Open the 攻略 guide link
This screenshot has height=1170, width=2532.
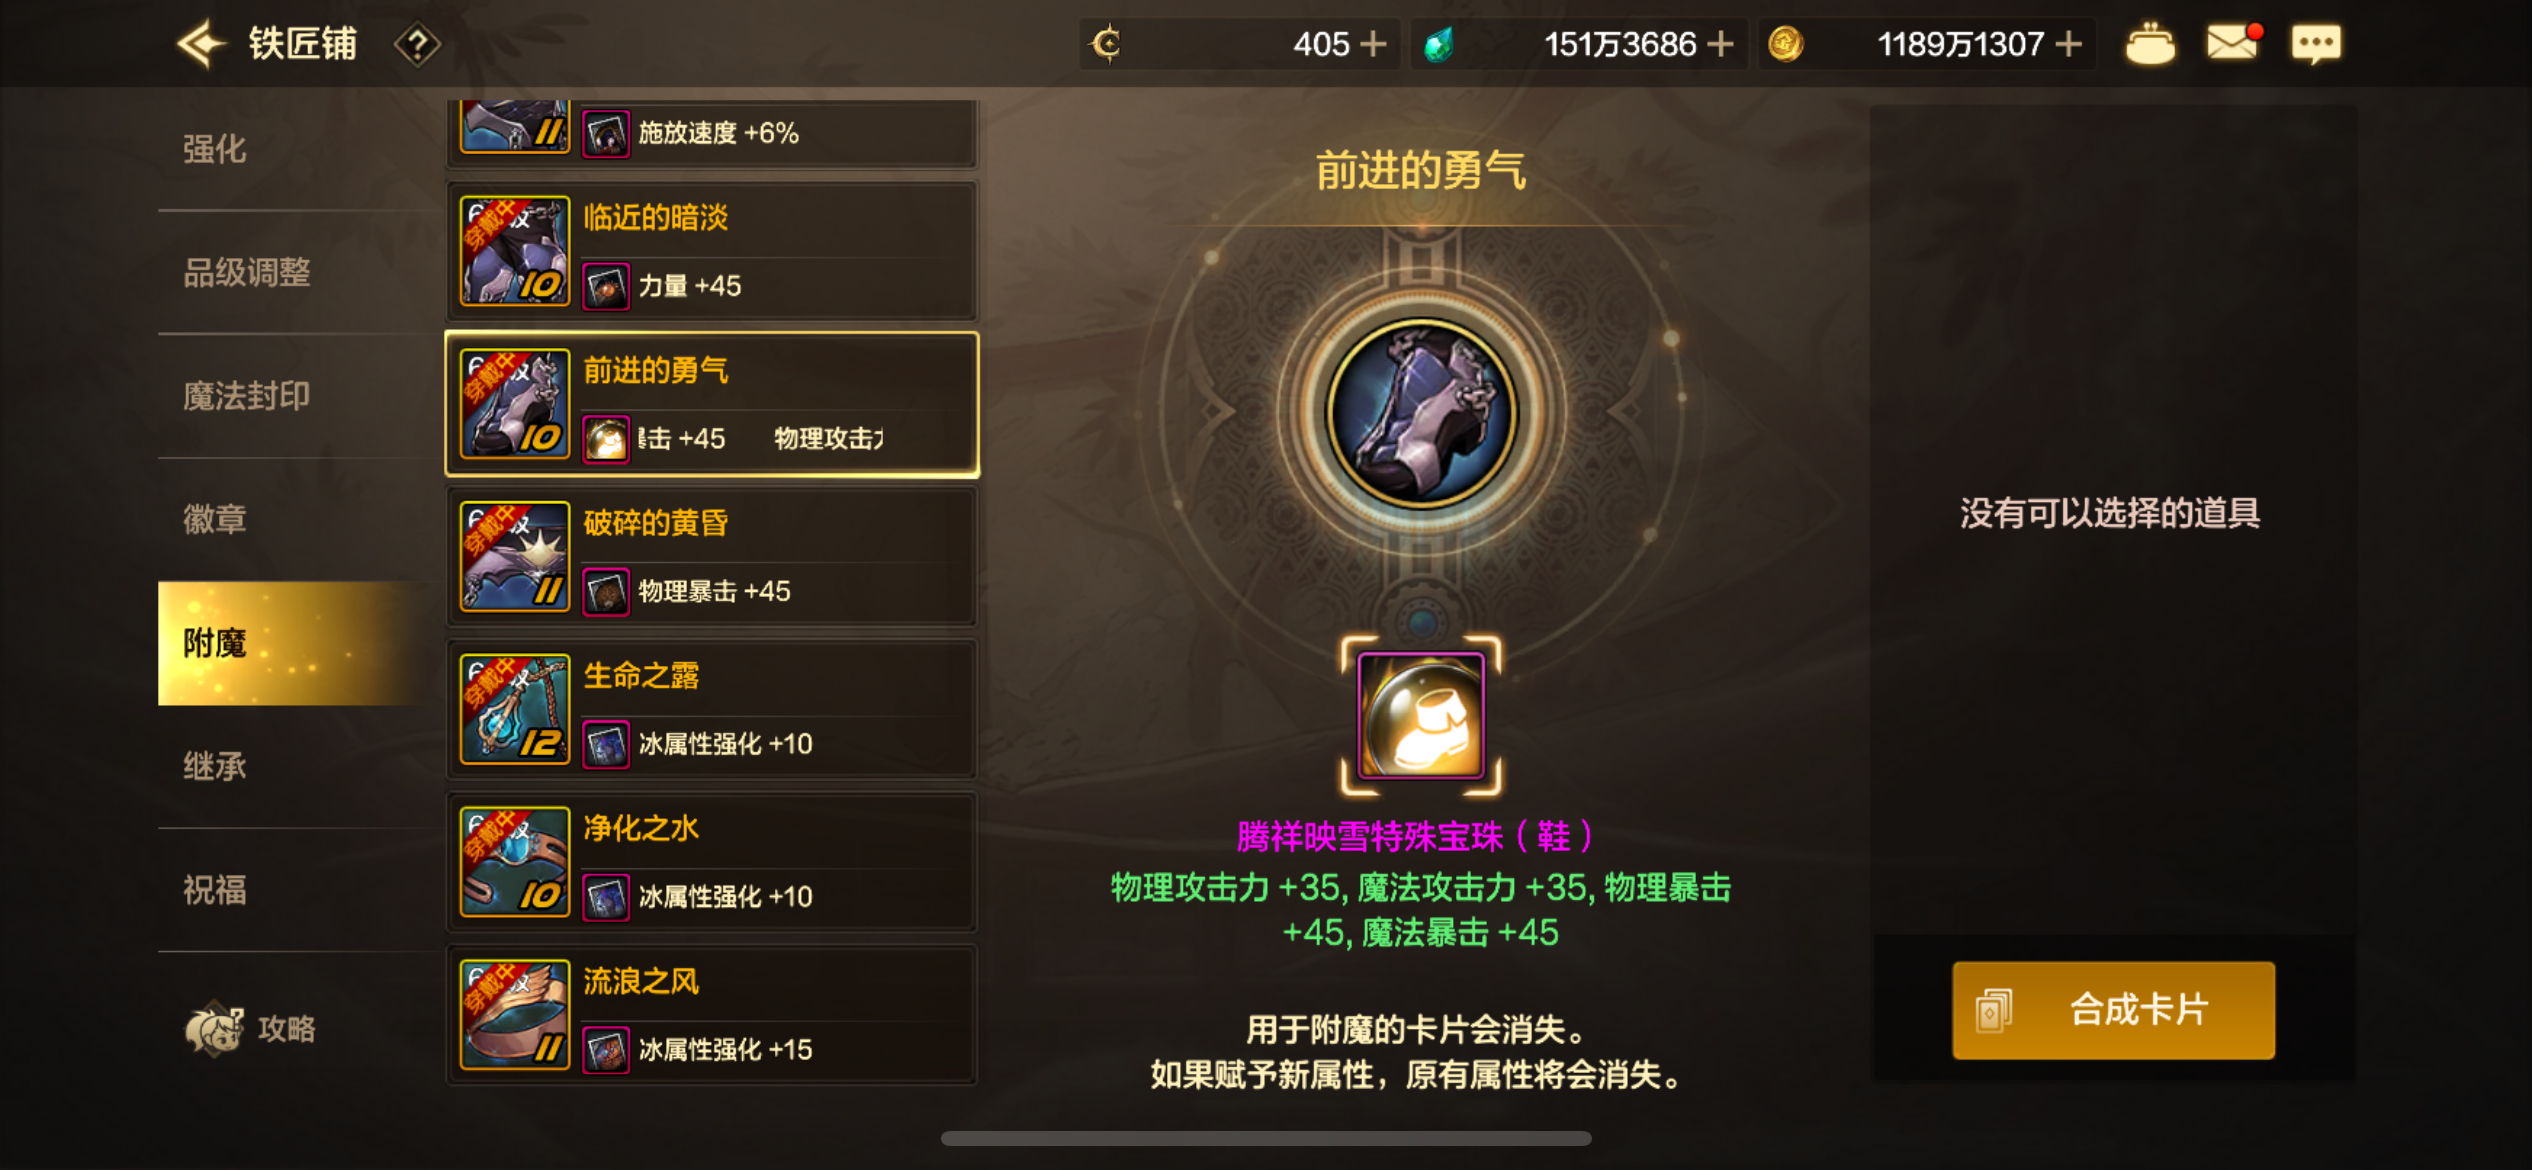[251, 1028]
